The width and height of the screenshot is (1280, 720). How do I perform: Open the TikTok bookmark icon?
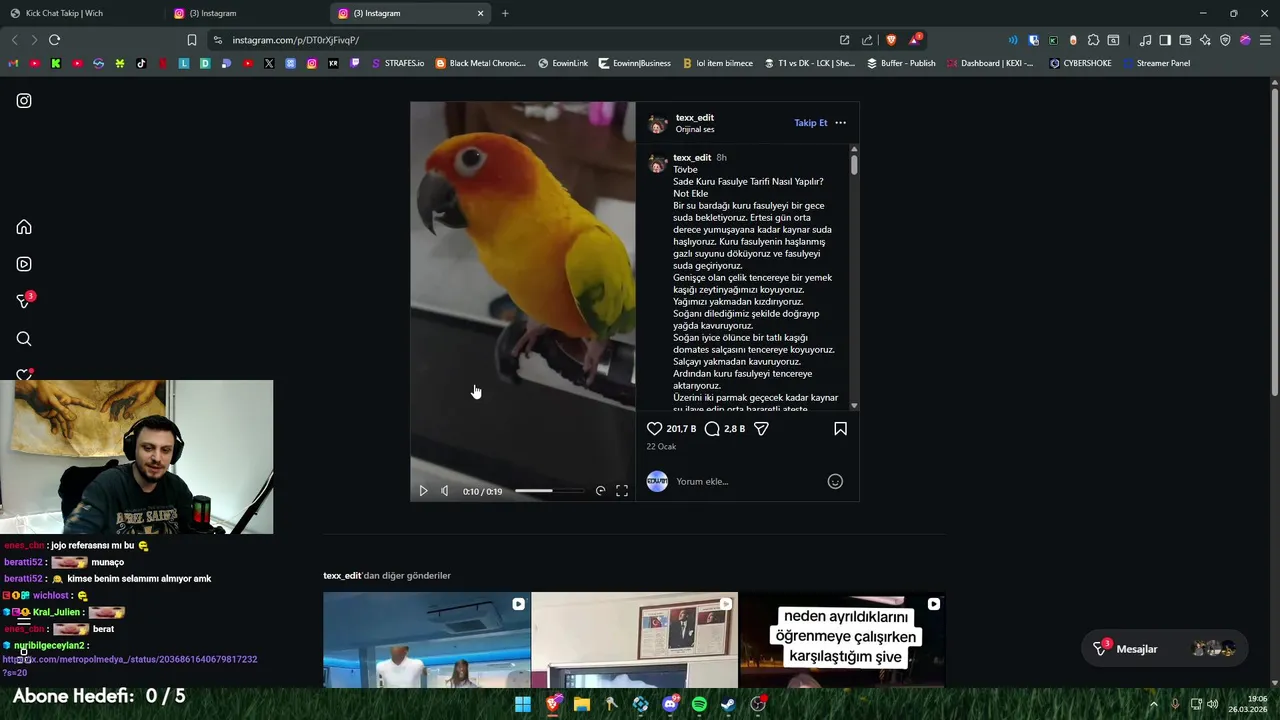(x=141, y=63)
